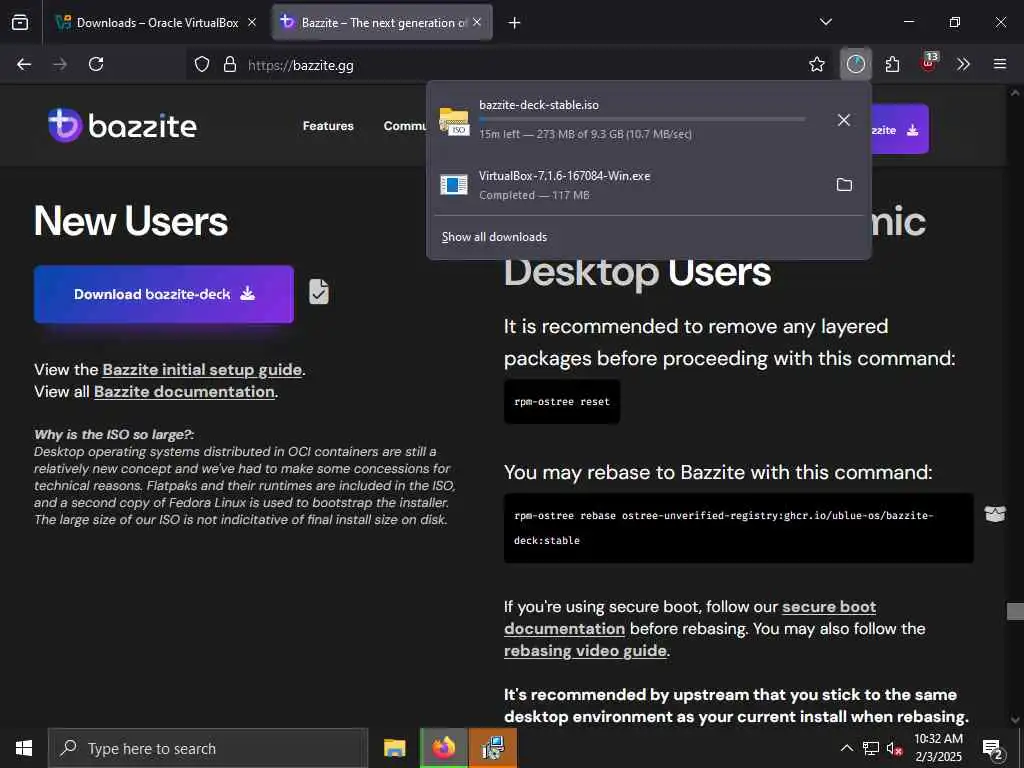The width and height of the screenshot is (1024, 768).
Task: Bookmark this page with star icon
Action: 817,64
